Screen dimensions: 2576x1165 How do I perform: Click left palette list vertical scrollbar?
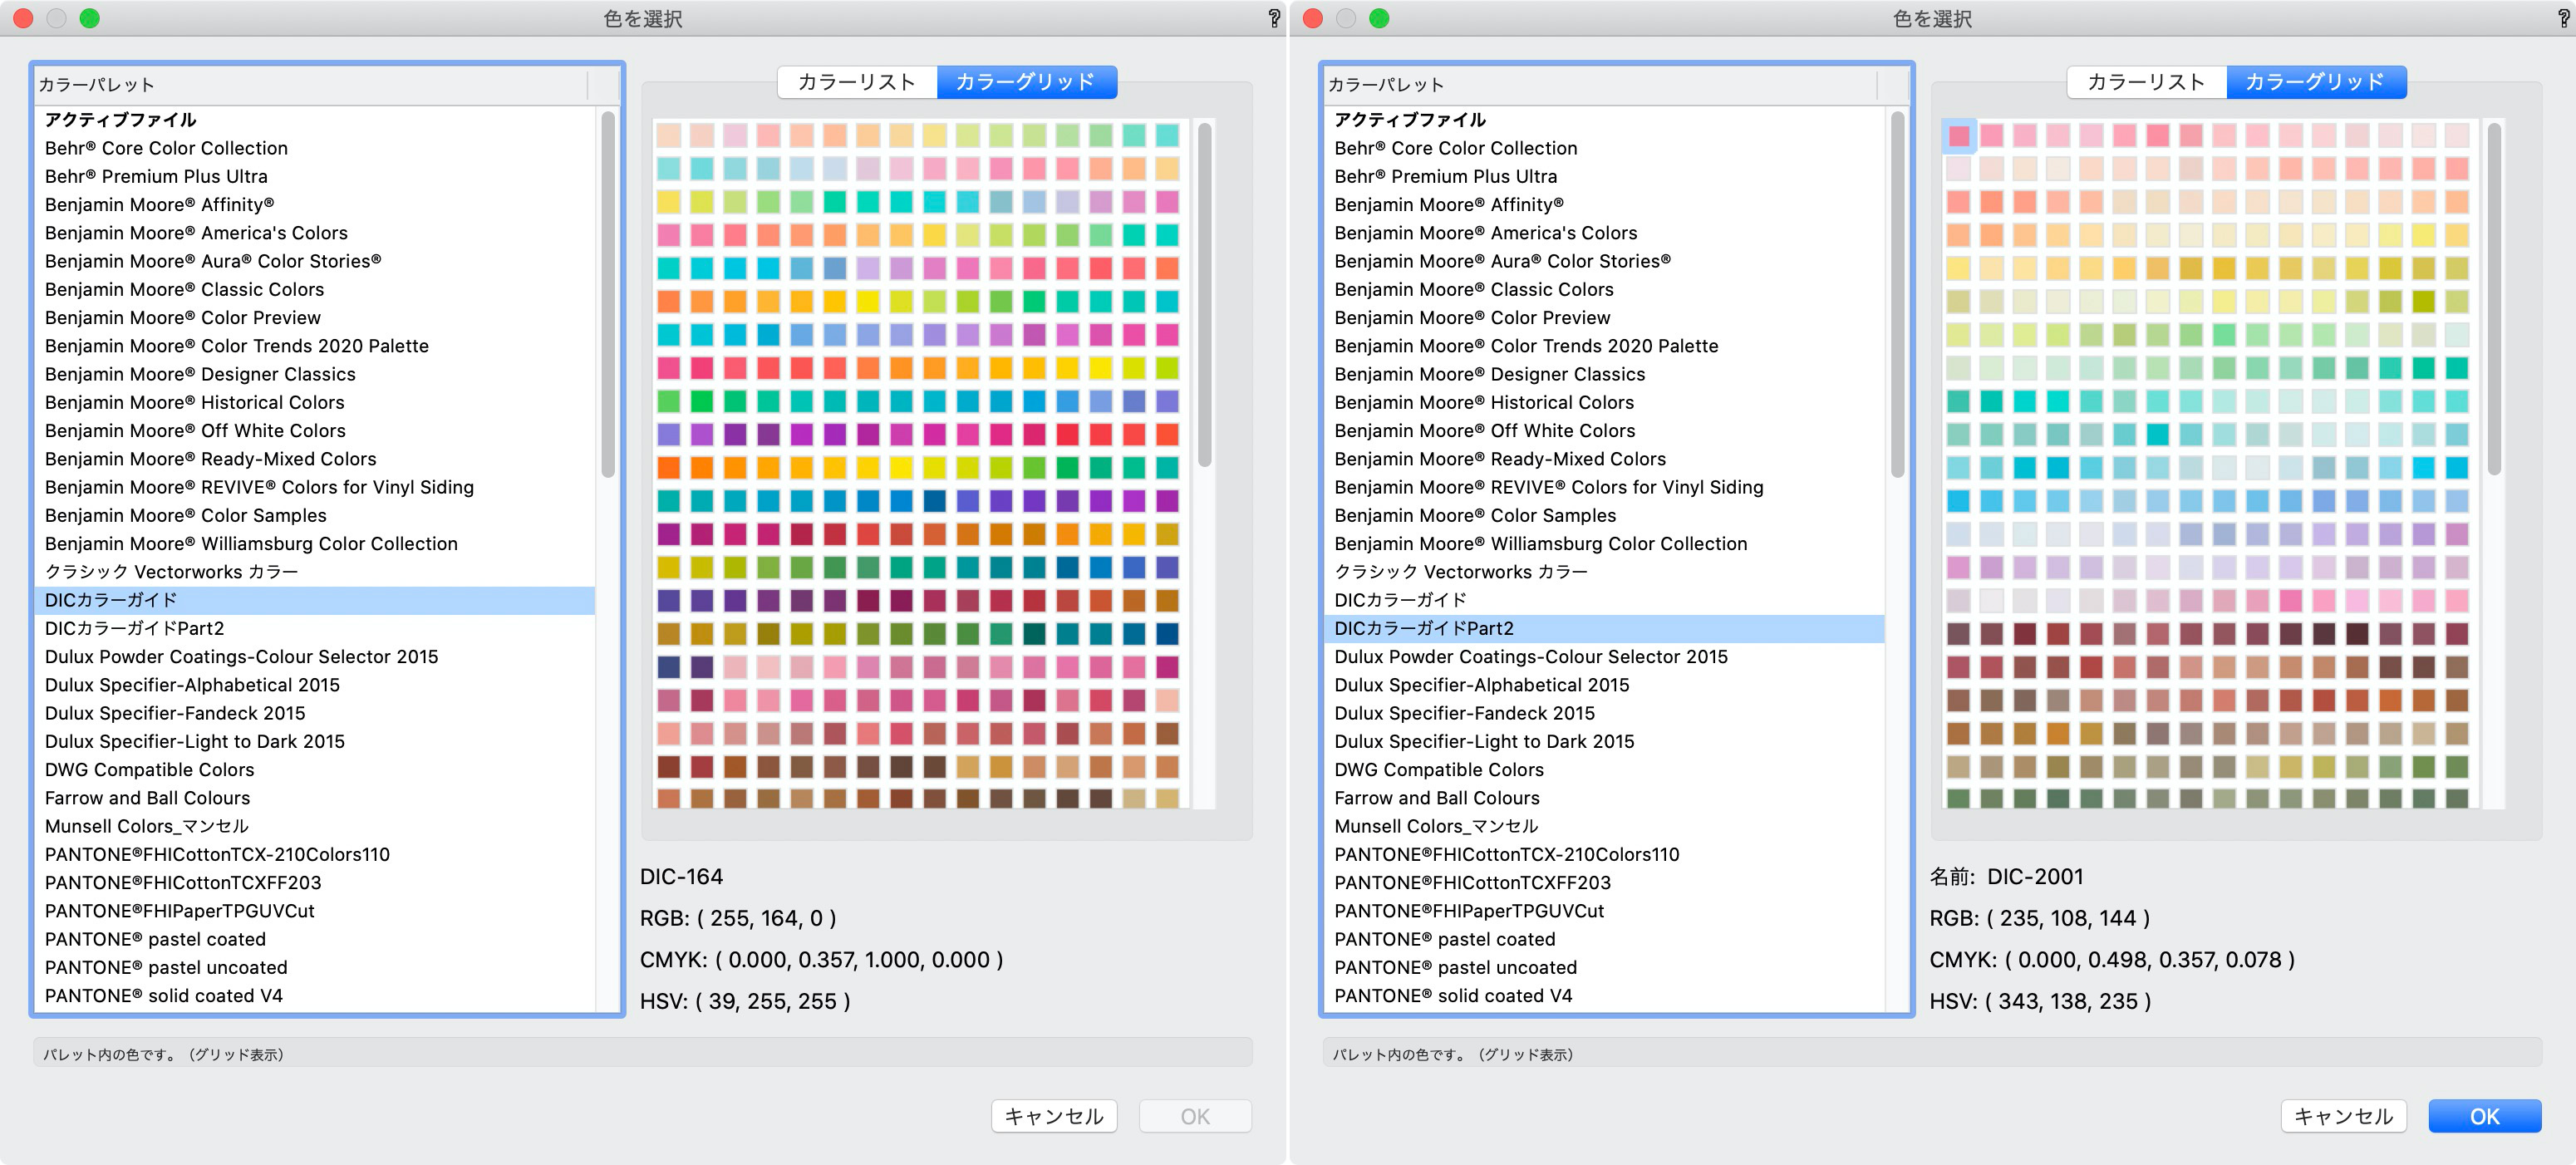(x=607, y=295)
